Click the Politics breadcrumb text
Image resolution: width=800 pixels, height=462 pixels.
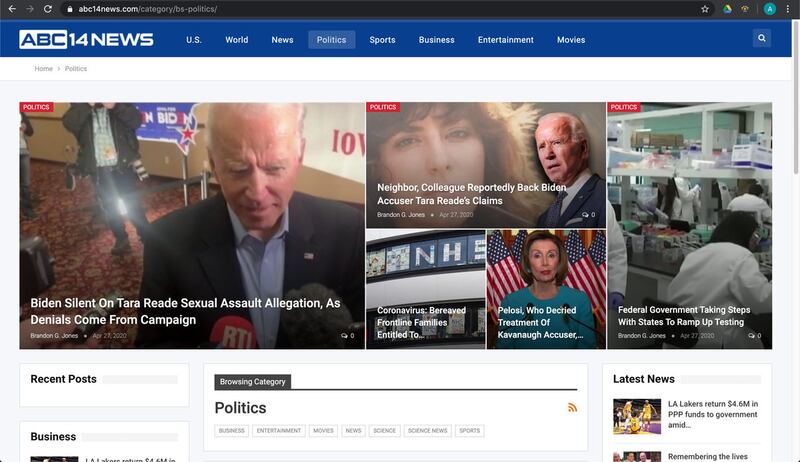[x=76, y=68]
